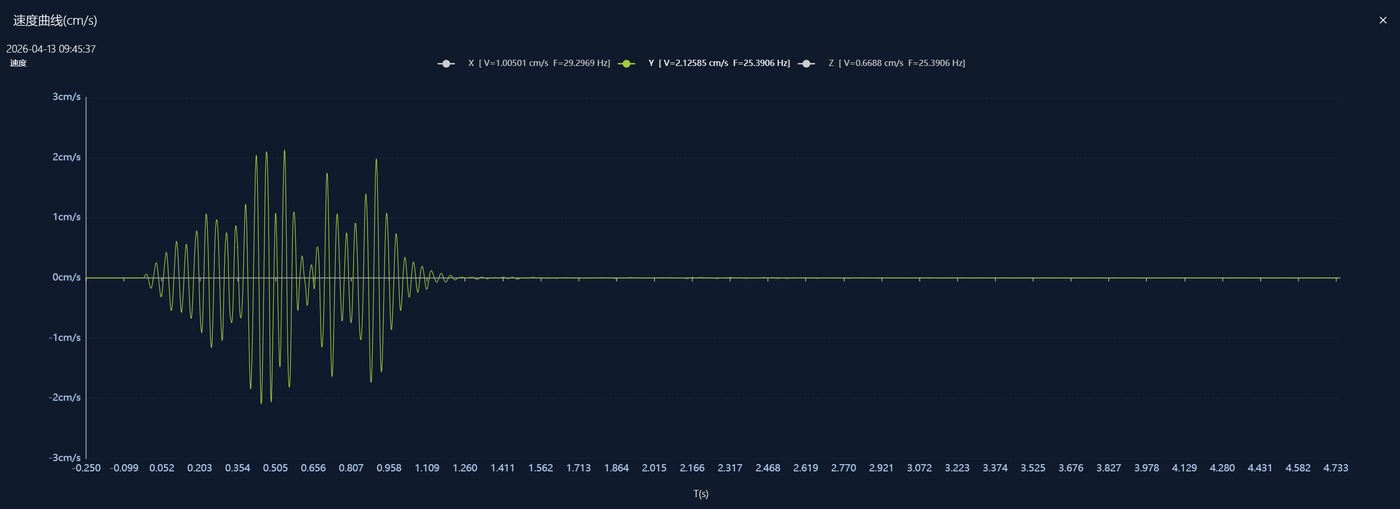Screen dimensions: 1400x509
Task: Click the 3.827 time tick label
Action: click(x=1108, y=468)
